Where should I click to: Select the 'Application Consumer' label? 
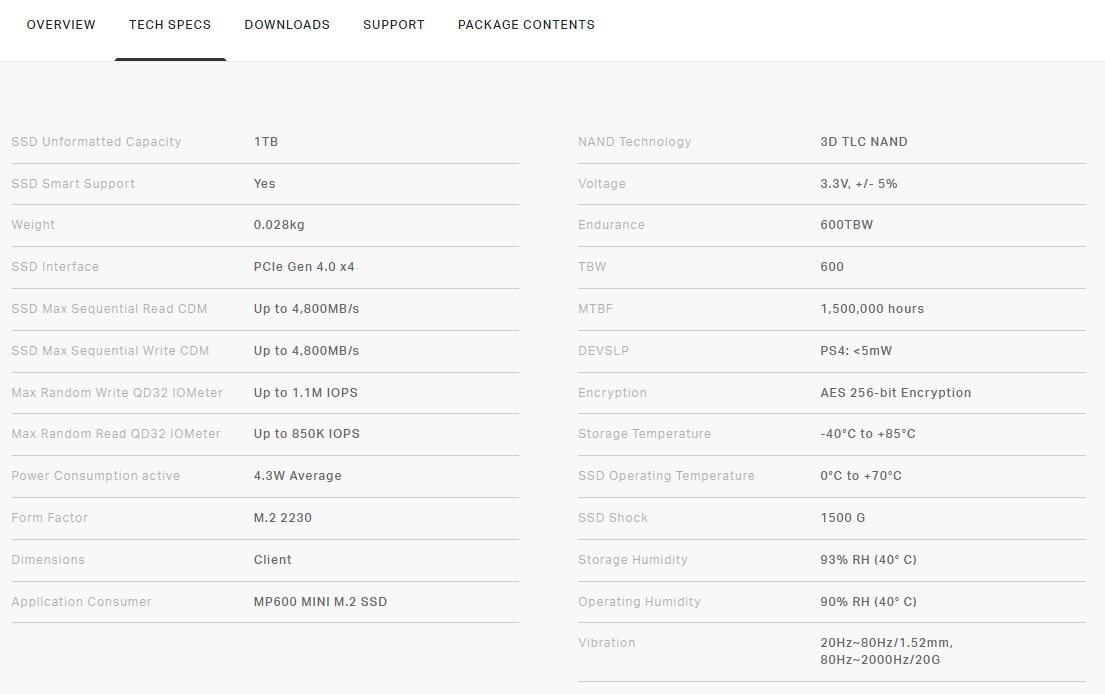tap(81, 602)
